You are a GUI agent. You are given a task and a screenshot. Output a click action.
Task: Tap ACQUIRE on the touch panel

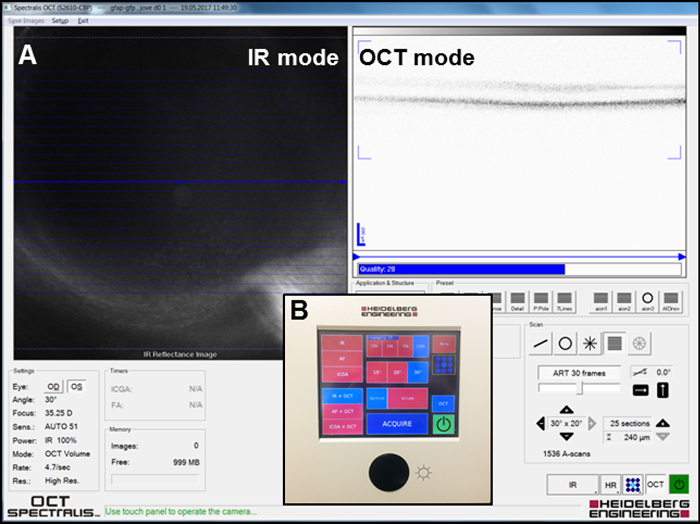click(x=397, y=424)
